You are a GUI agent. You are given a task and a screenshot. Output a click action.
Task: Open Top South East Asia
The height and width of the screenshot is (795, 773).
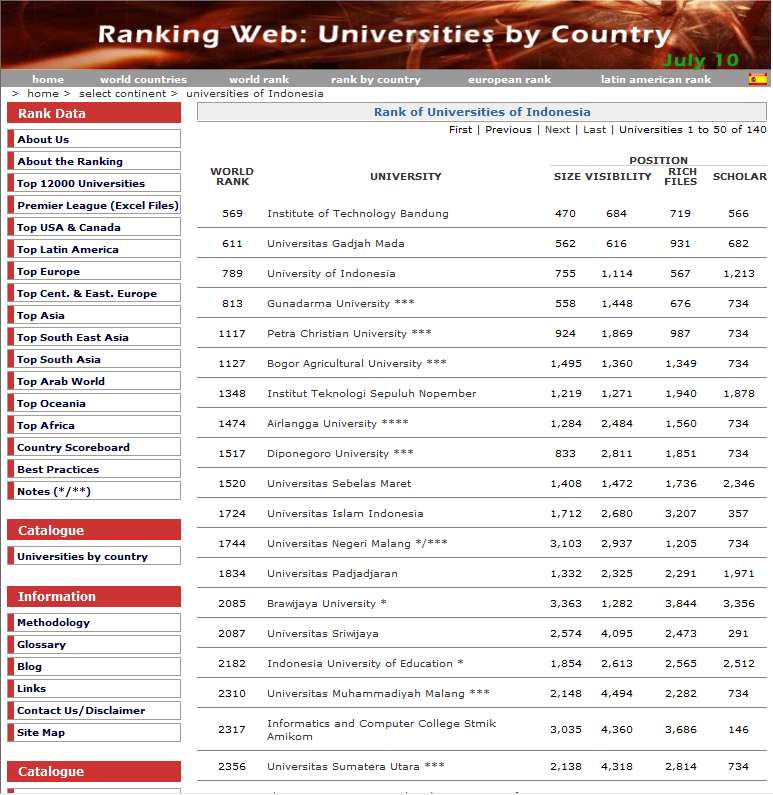(94, 337)
